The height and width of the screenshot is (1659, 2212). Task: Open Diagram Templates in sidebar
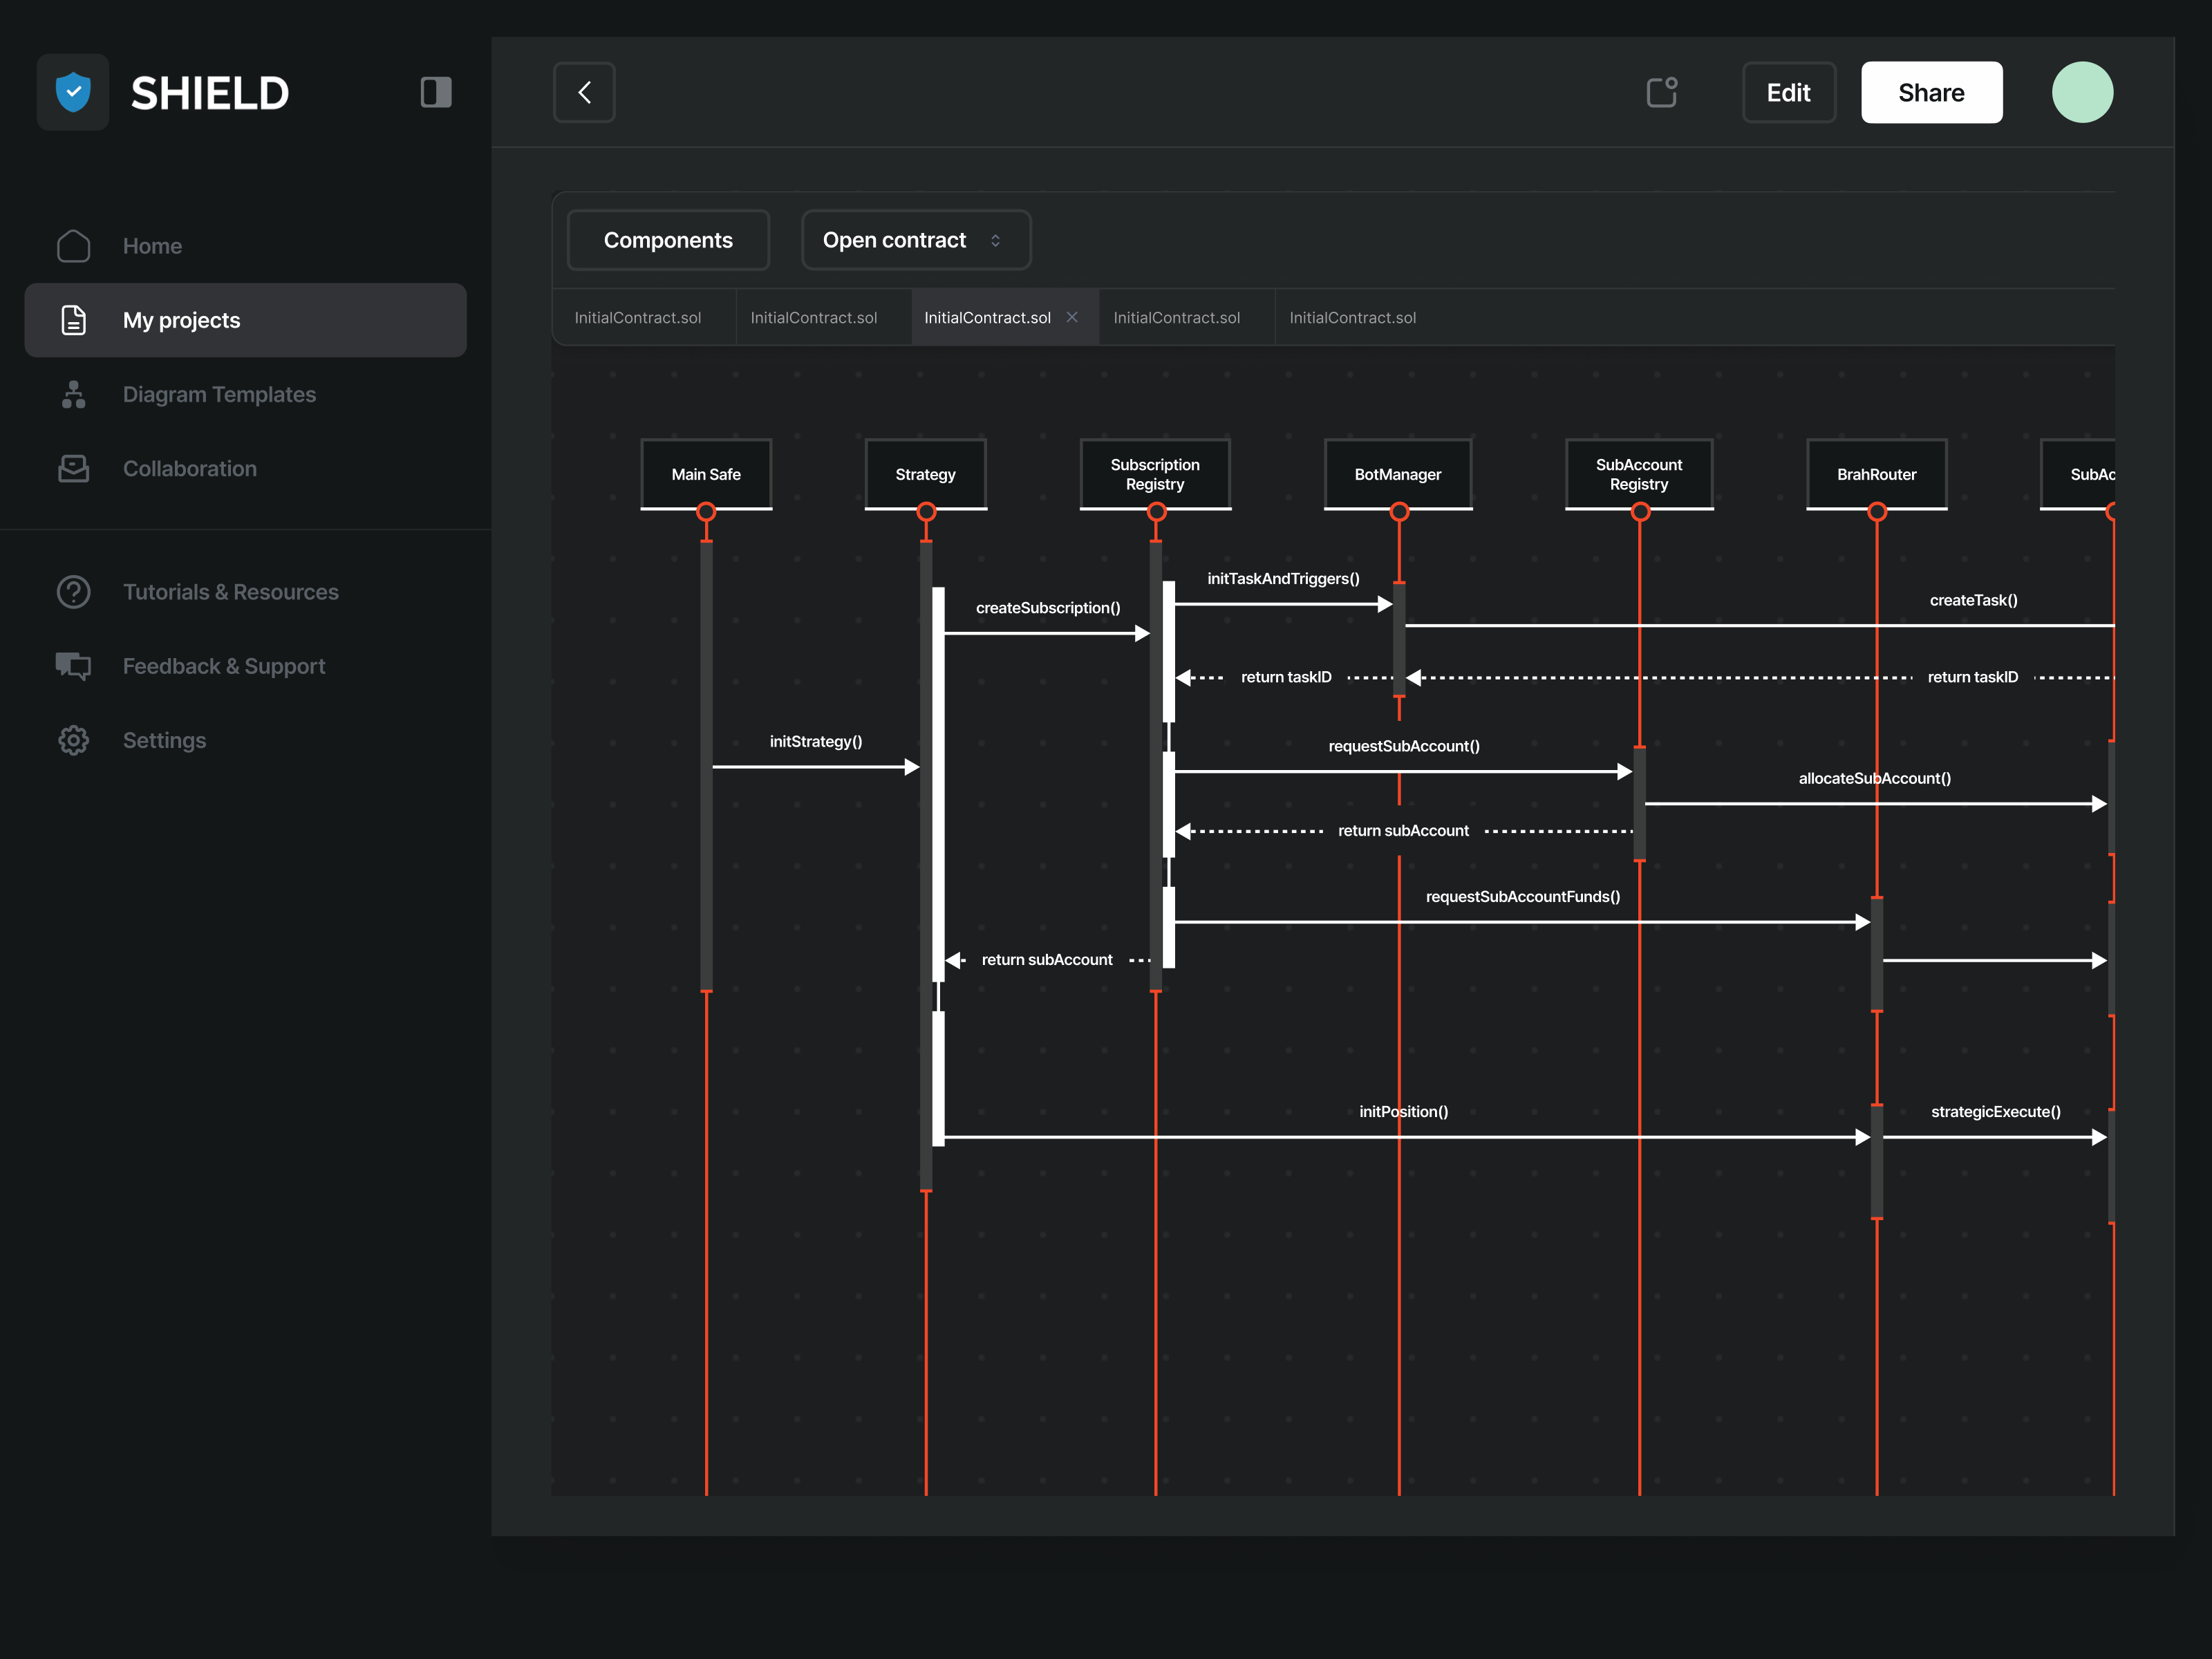[x=219, y=394]
